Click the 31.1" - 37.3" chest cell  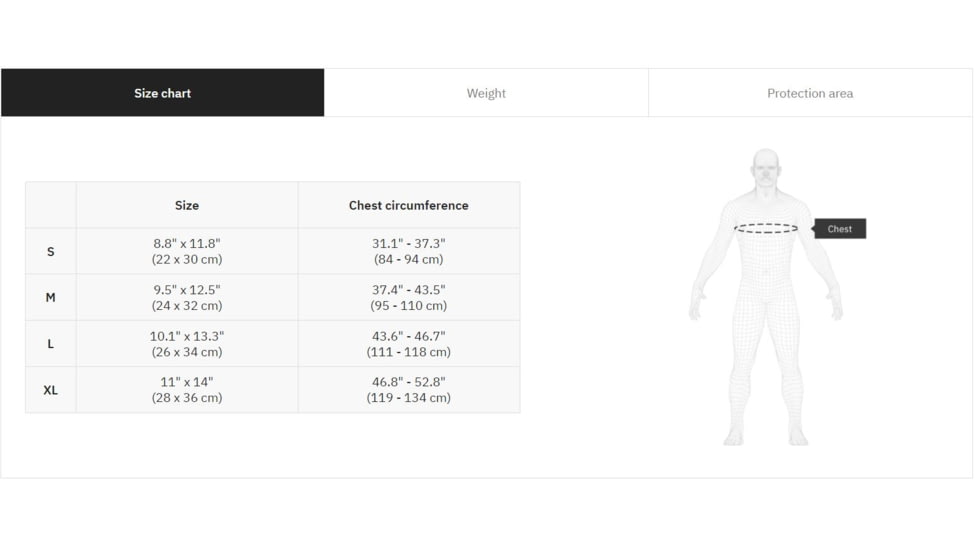pos(408,251)
